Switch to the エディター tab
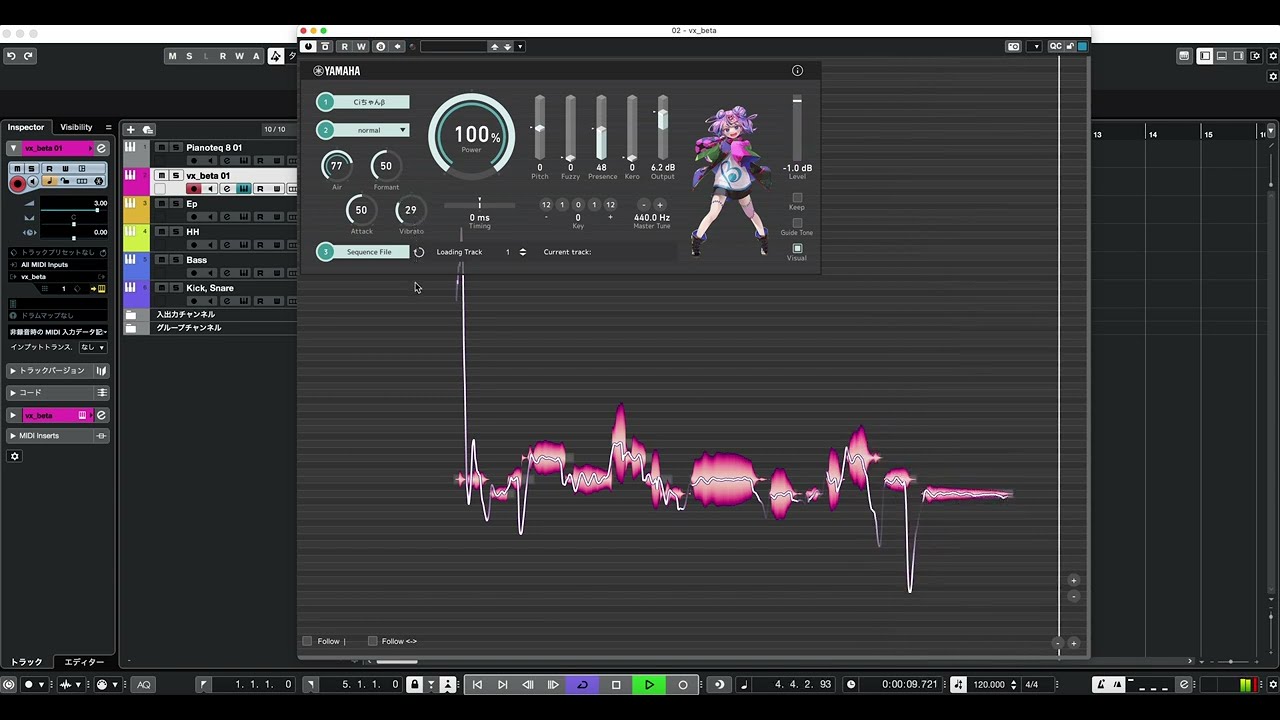1280x720 pixels. [x=84, y=662]
